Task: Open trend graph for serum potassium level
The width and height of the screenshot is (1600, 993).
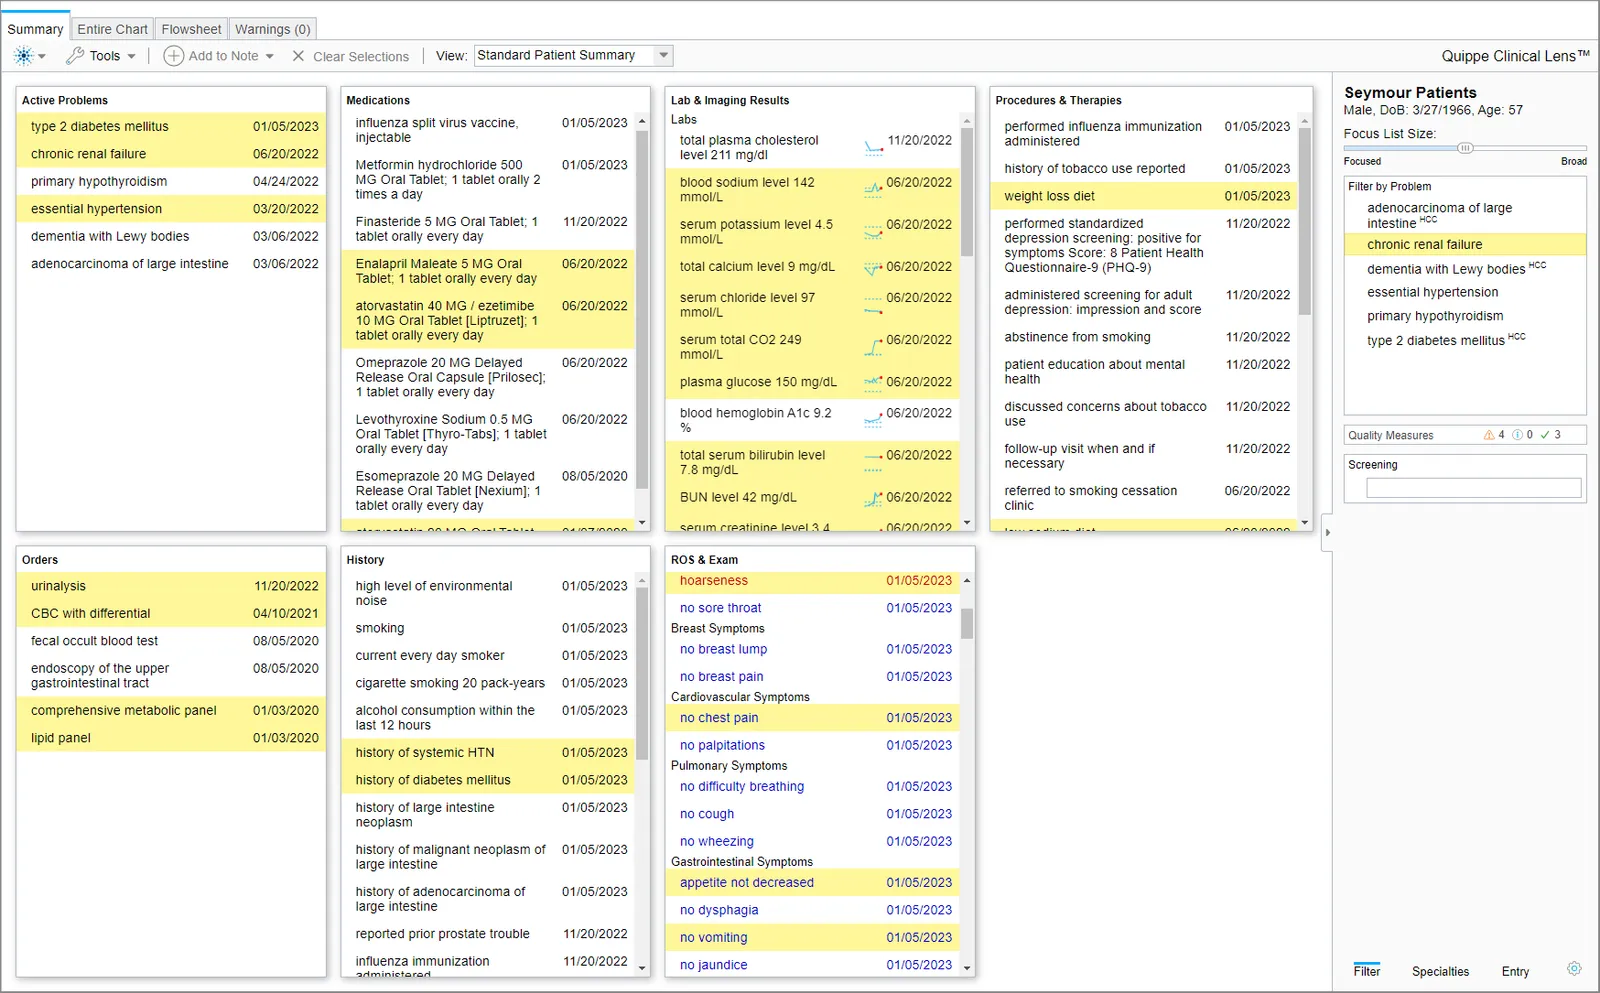Action: click(x=873, y=232)
